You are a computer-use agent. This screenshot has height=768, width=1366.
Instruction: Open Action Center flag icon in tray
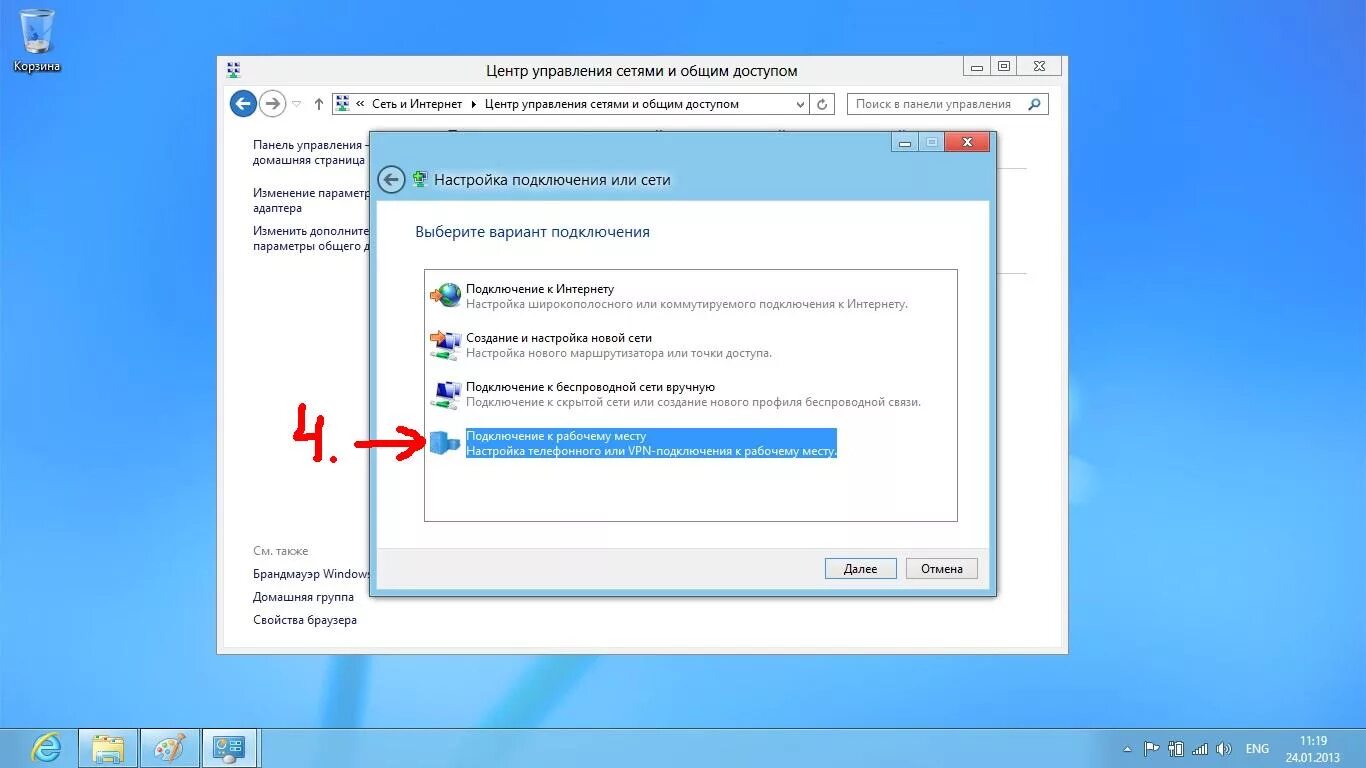(1151, 748)
